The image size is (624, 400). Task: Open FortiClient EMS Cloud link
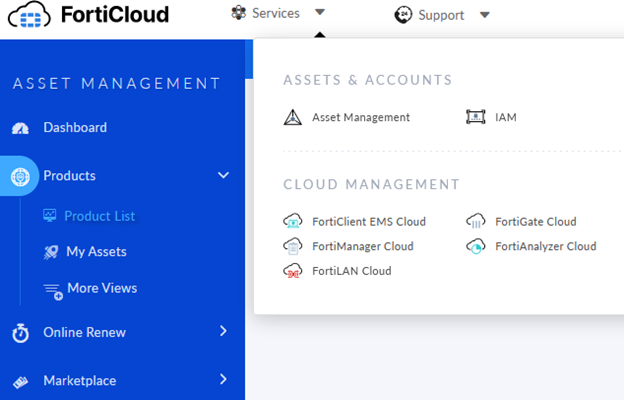369,222
